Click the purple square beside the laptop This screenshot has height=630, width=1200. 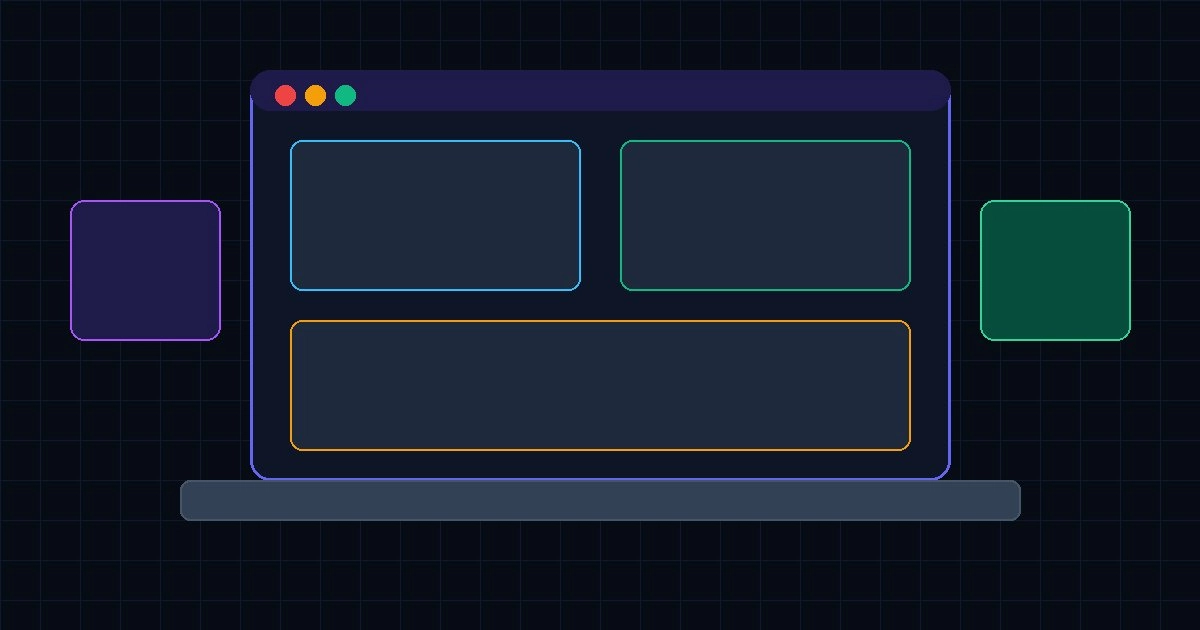point(145,270)
